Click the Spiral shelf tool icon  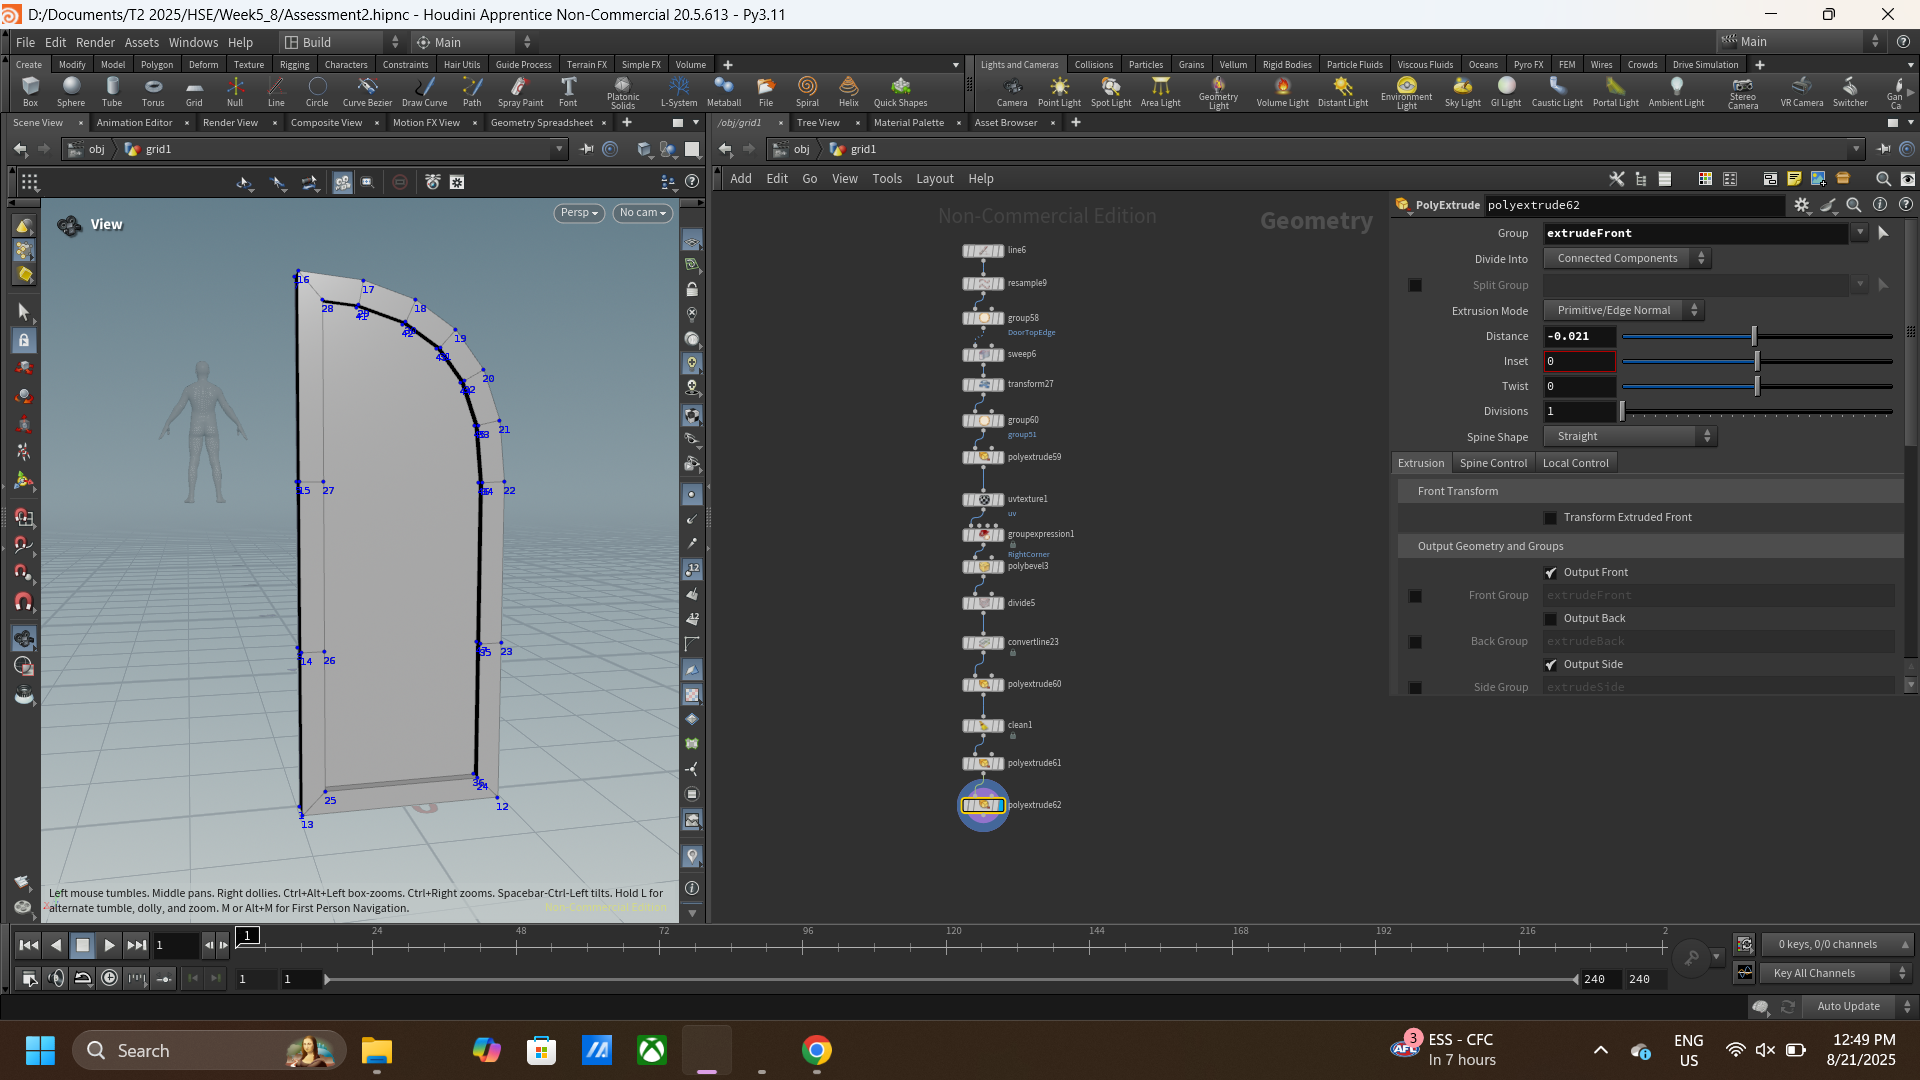pos(807,92)
